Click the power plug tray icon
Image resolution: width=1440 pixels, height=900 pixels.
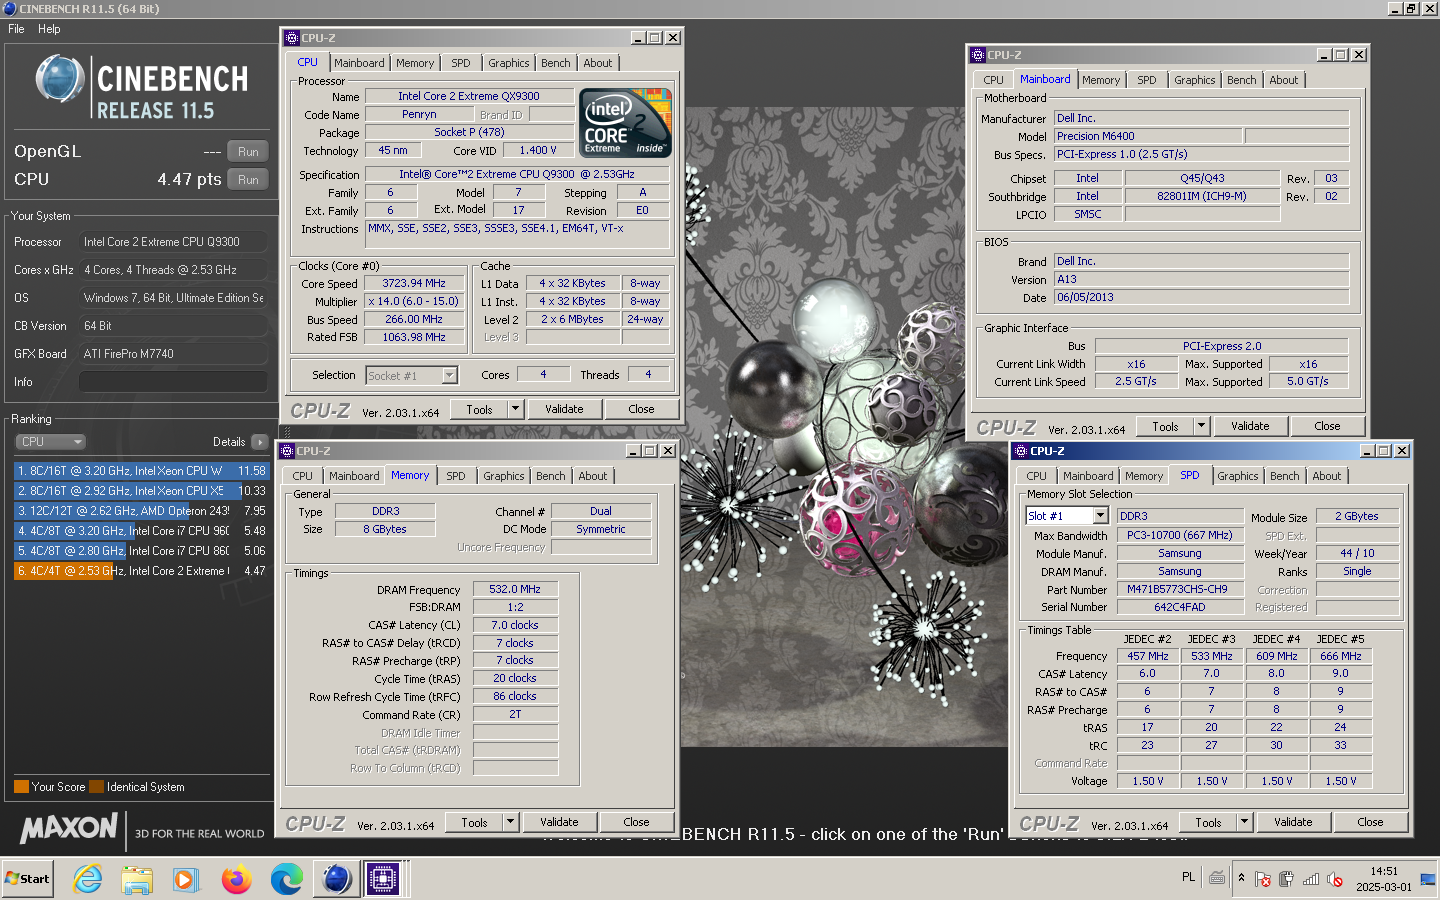coord(1287,879)
